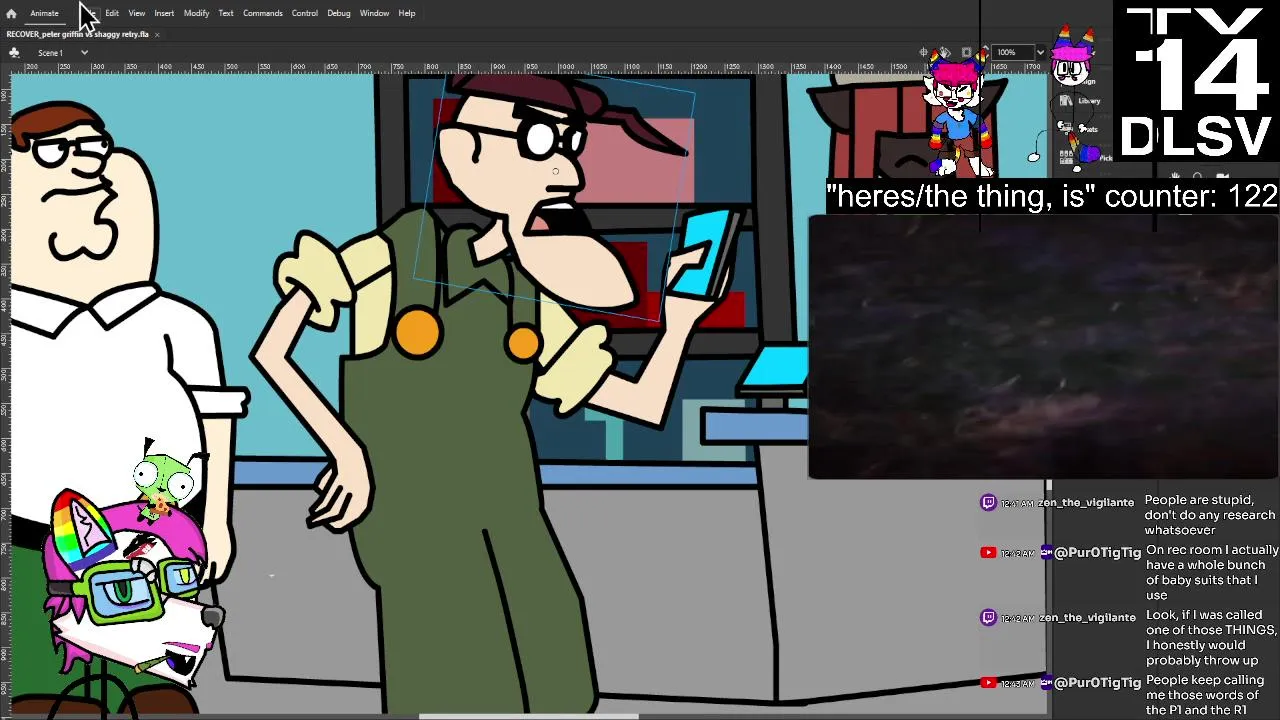This screenshot has width=1280, height=720.
Task: Open the Edit menu
Action: 112,13
